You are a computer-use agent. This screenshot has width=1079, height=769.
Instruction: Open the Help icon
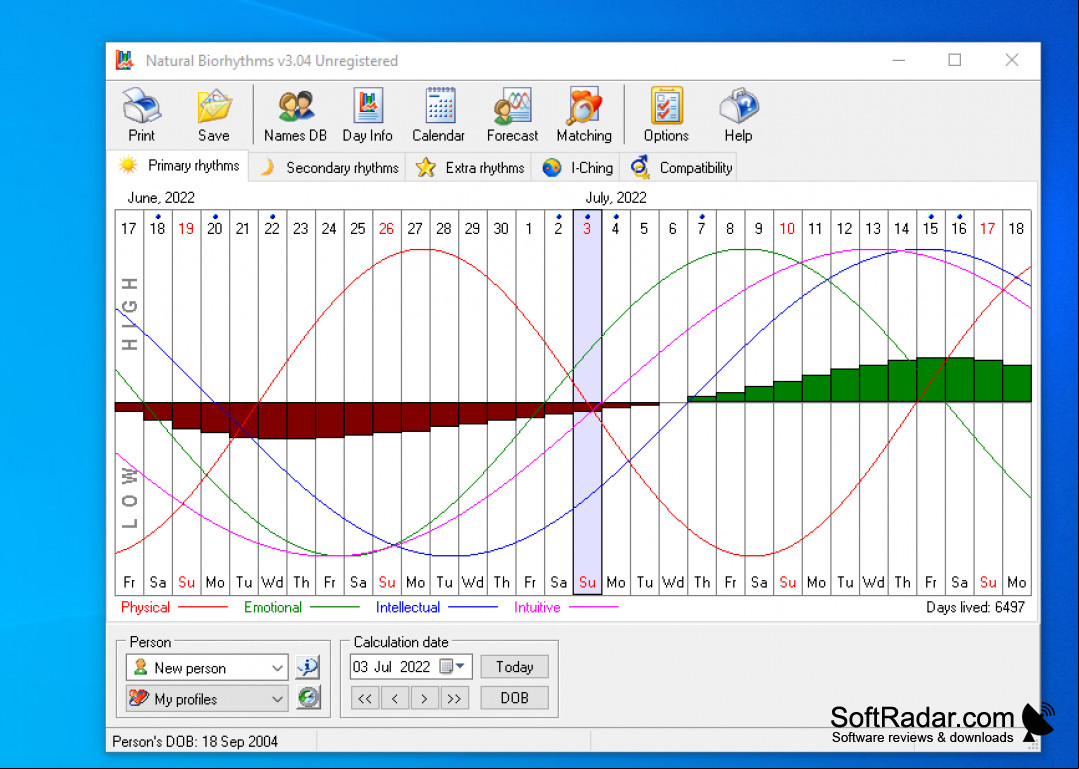point(738,114)
